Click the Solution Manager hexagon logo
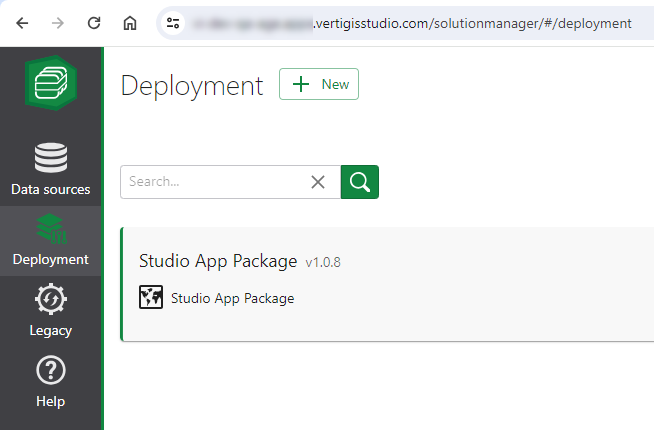 [x=51, y=83]
